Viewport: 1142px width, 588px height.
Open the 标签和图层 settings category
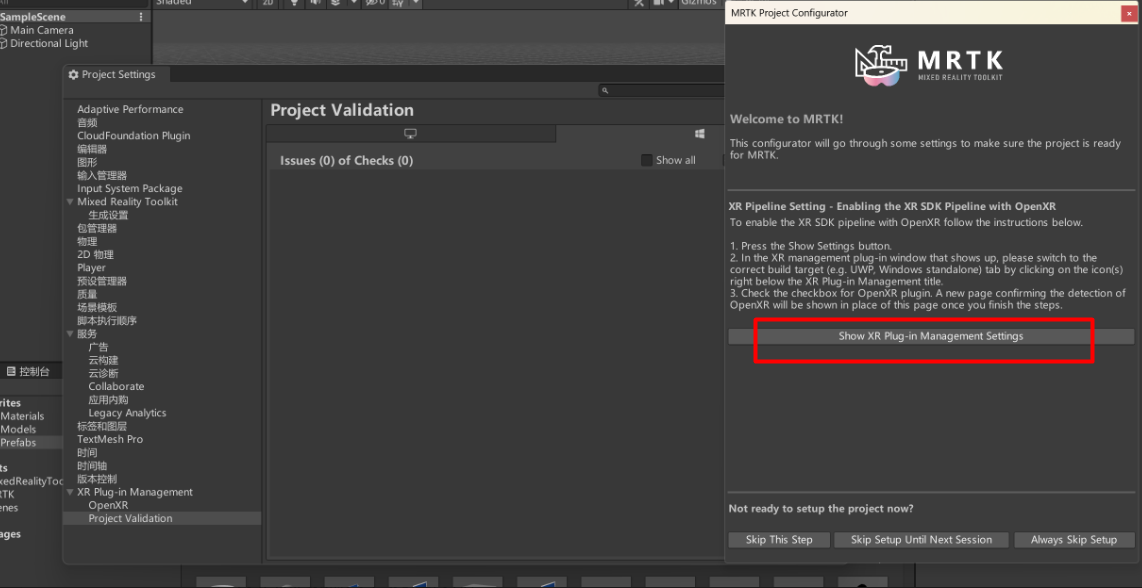coord(102,426)
